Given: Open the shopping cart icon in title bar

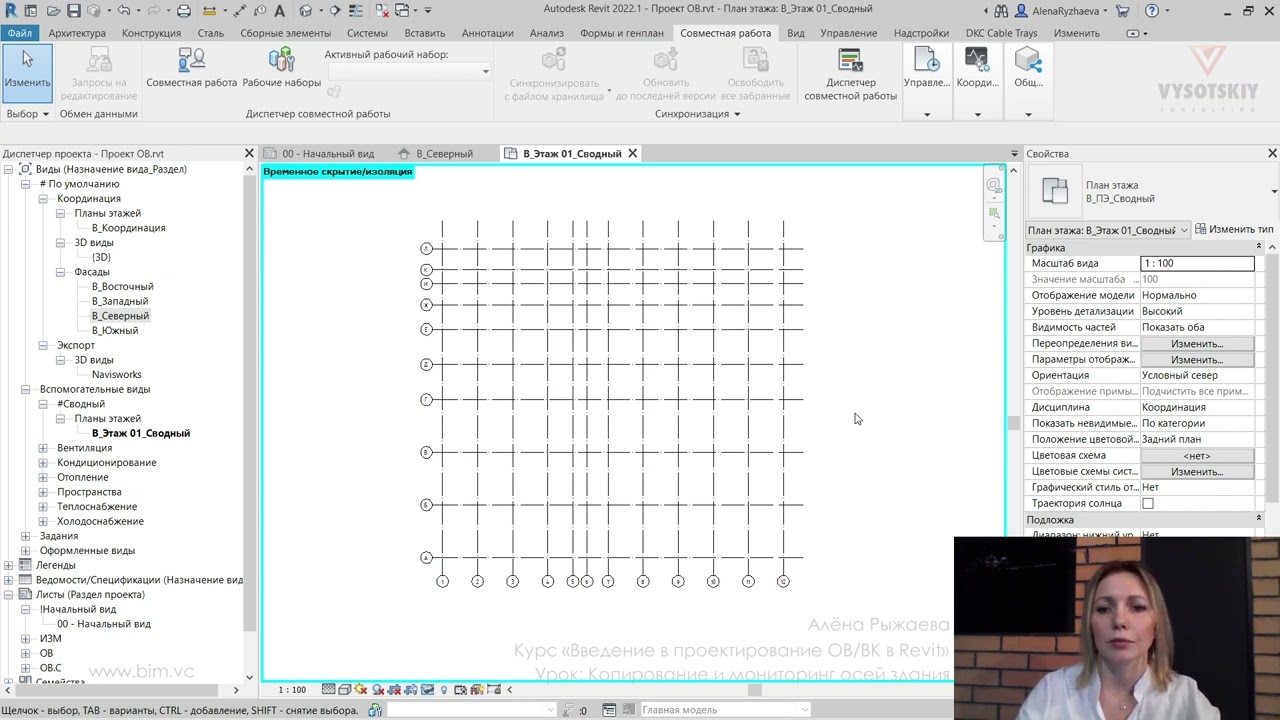Looking at the screenshot, I should (x=1122, y=11).
